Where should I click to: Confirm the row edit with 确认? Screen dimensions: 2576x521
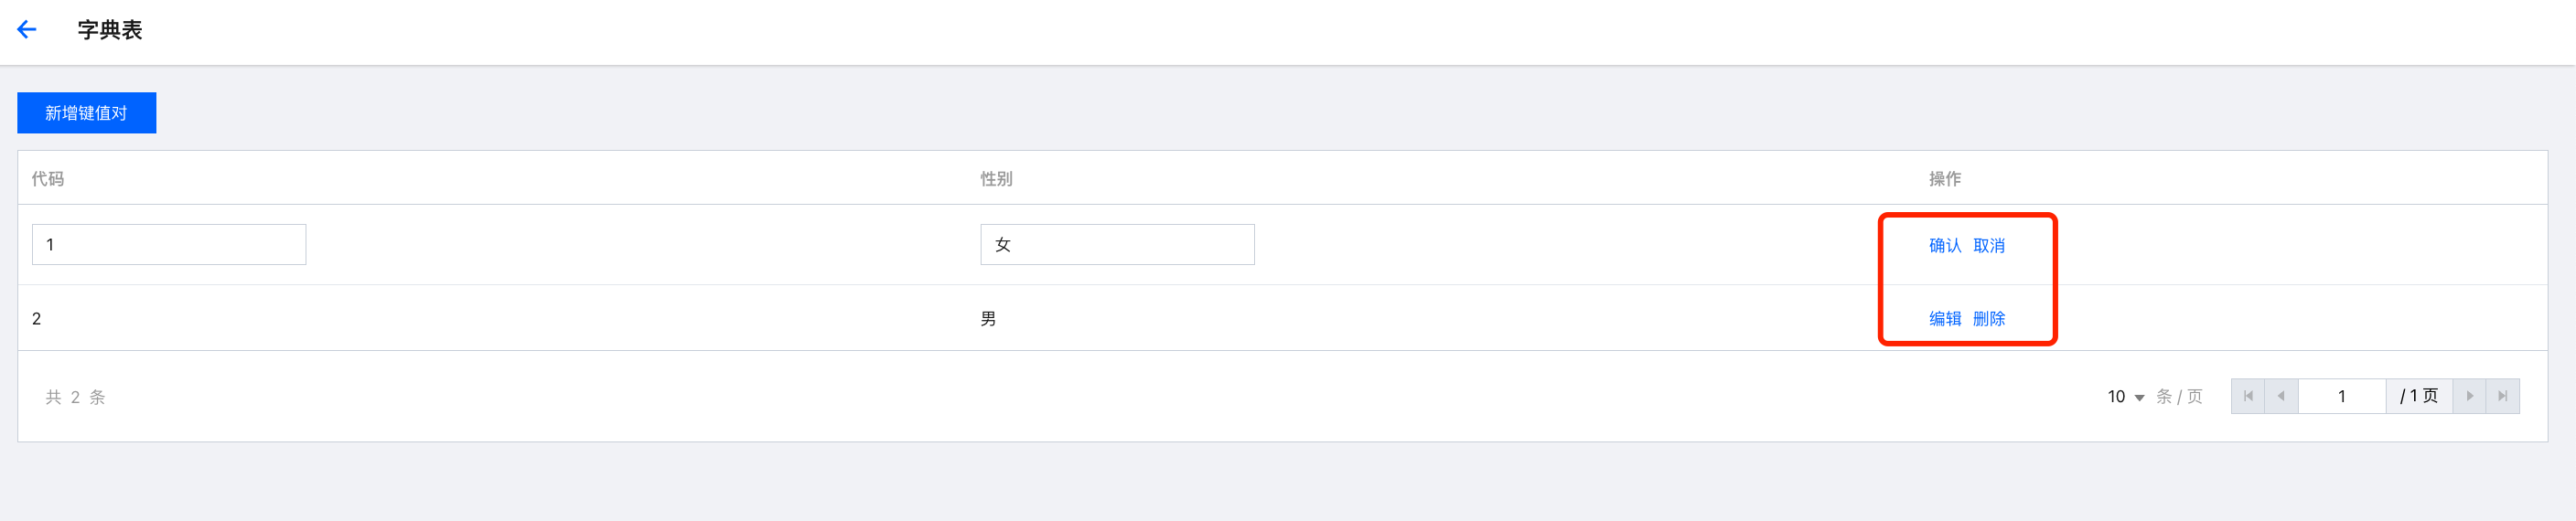pyautogui.click(x=1944, y=246)
